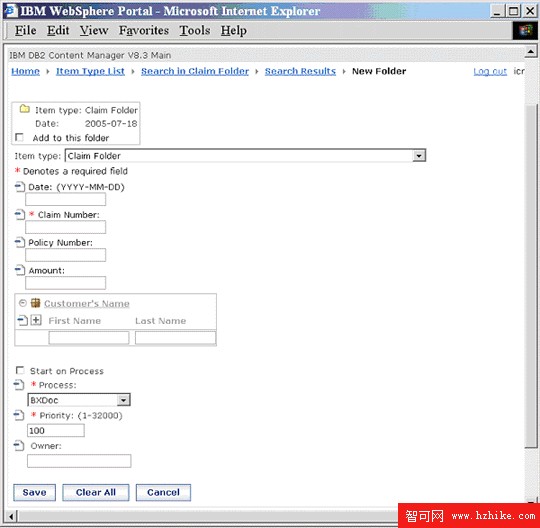Click the vertical scrollbar up arrow
The height and width of the screenshot is (528, 540).
coord(531,52)
